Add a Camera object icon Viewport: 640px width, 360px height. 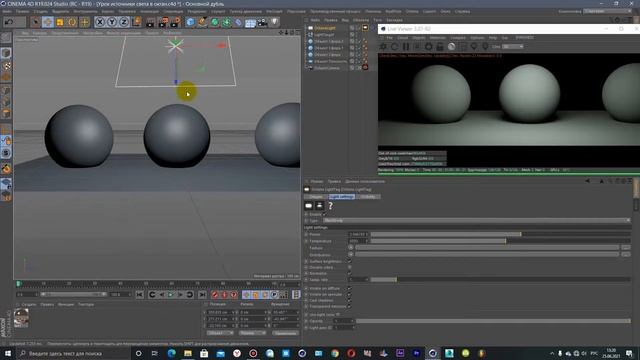tap(262, 22)
